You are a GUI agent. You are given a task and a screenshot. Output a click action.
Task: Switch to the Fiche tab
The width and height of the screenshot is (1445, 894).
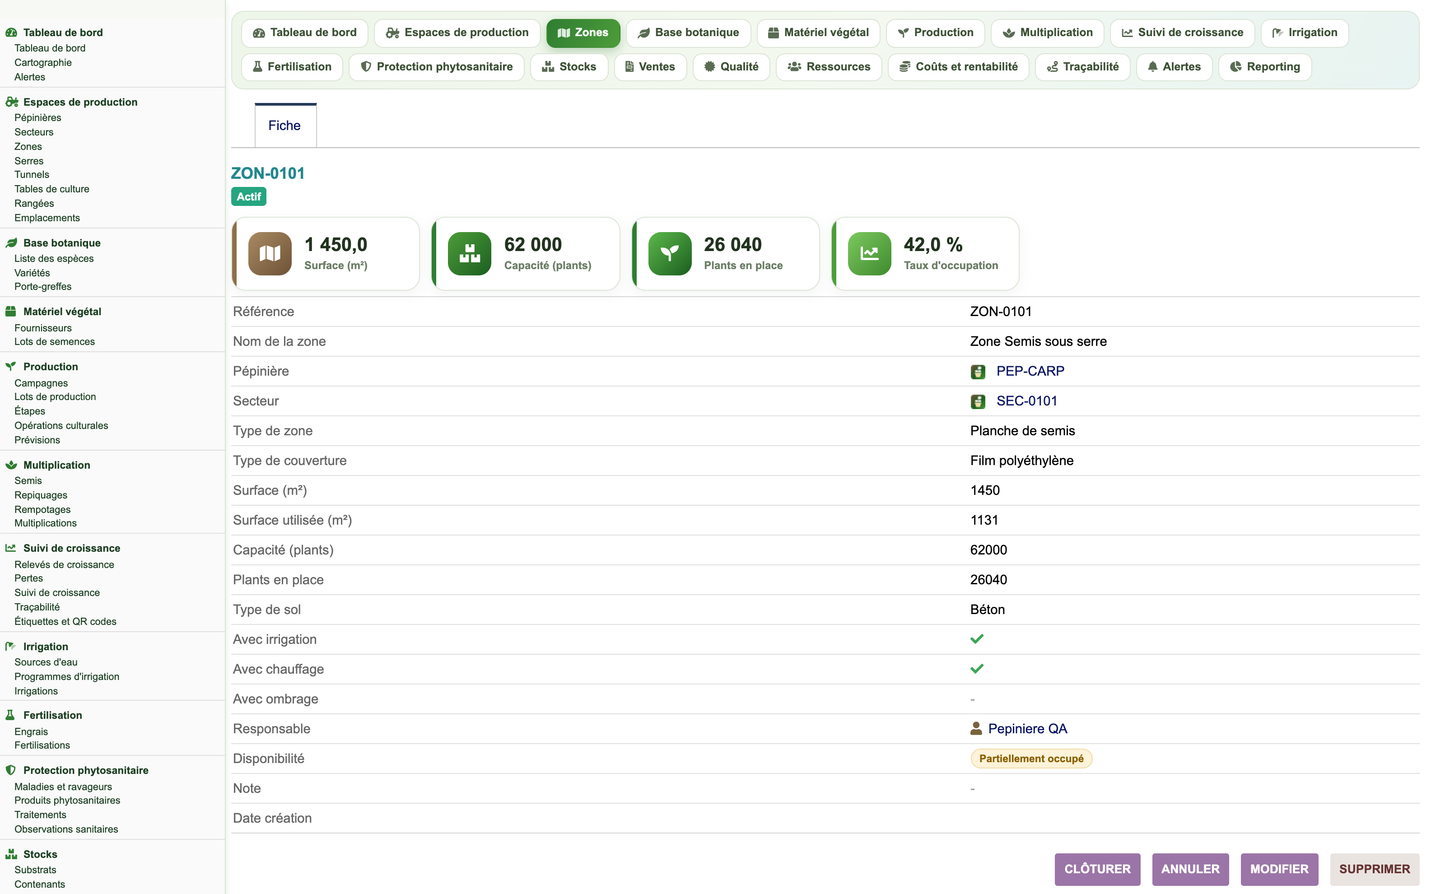click(285, 126)
